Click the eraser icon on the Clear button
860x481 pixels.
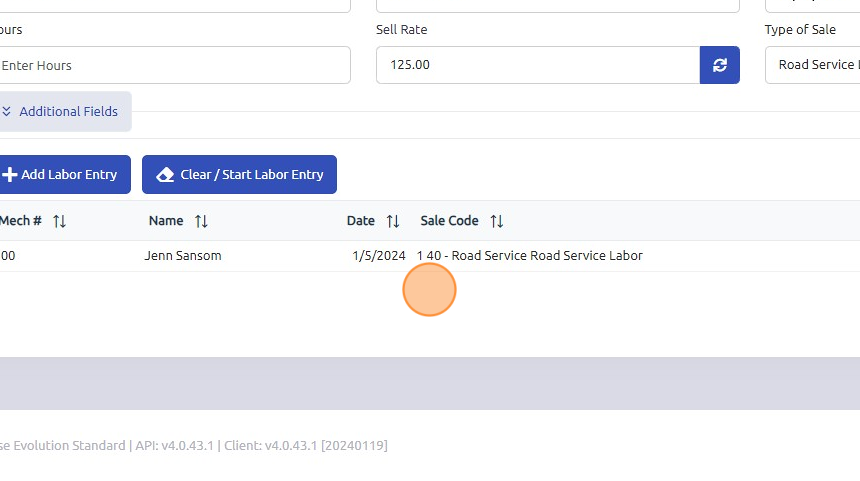click(166, 174)
